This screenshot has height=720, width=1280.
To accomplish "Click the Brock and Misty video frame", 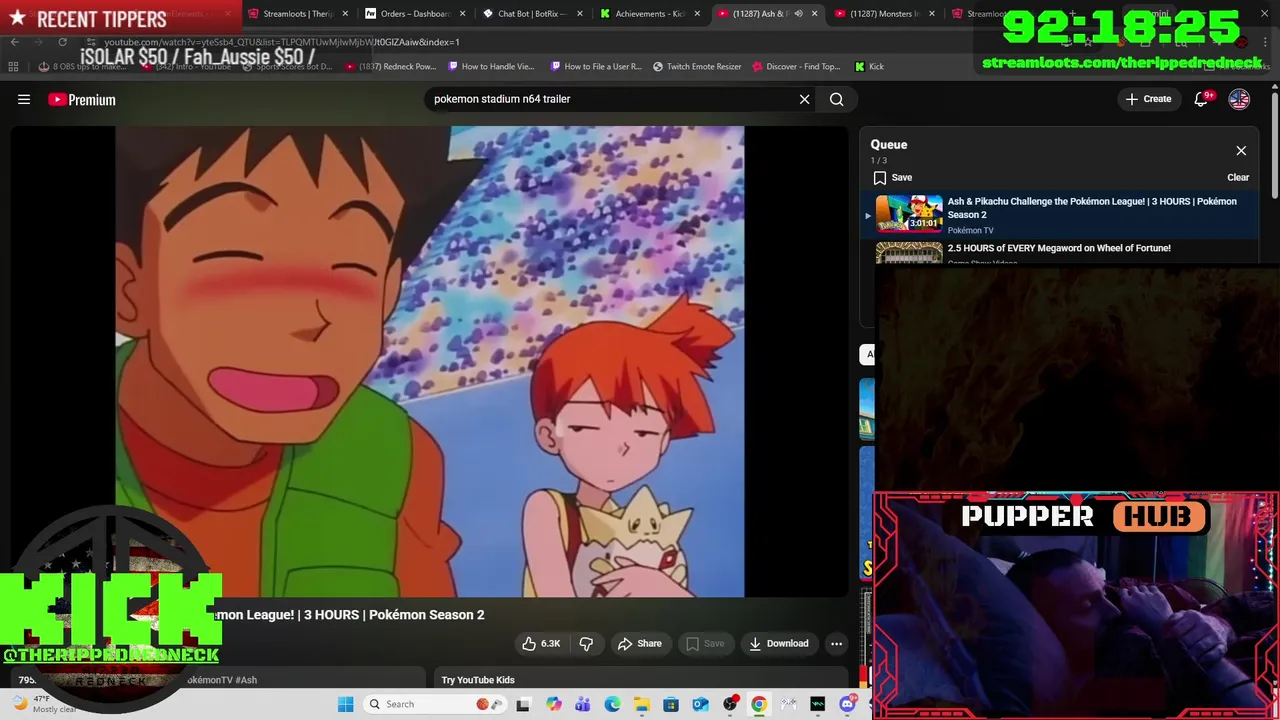I will 430,361.
